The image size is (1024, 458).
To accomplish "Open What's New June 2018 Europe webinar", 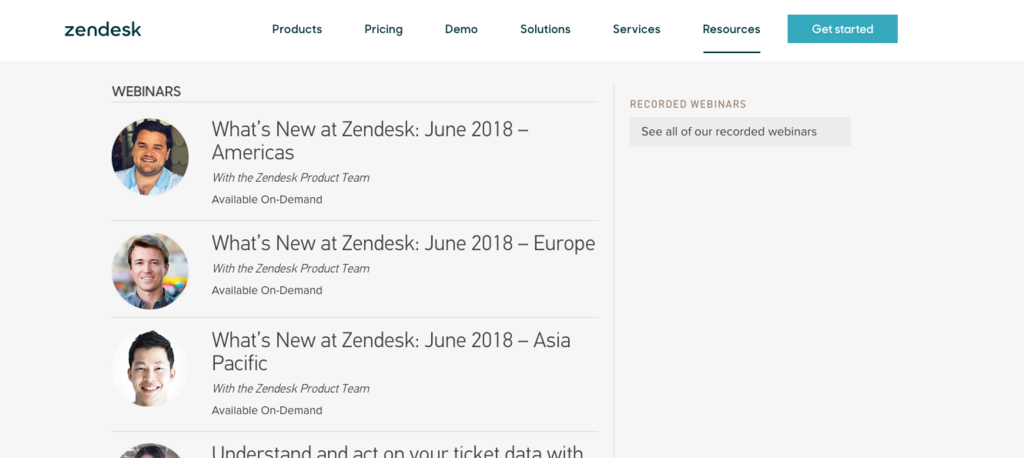I will [x=403, y=243].
